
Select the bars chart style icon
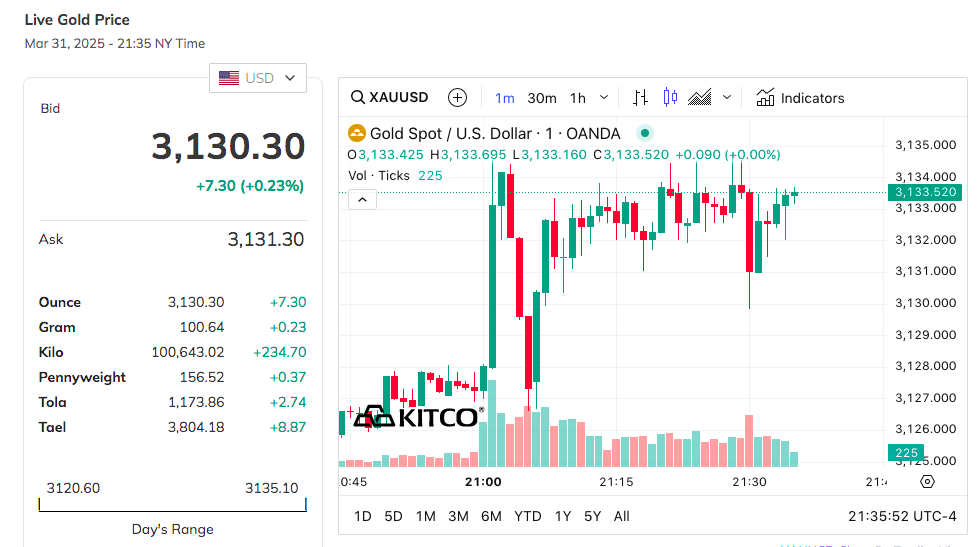point(641,97)
